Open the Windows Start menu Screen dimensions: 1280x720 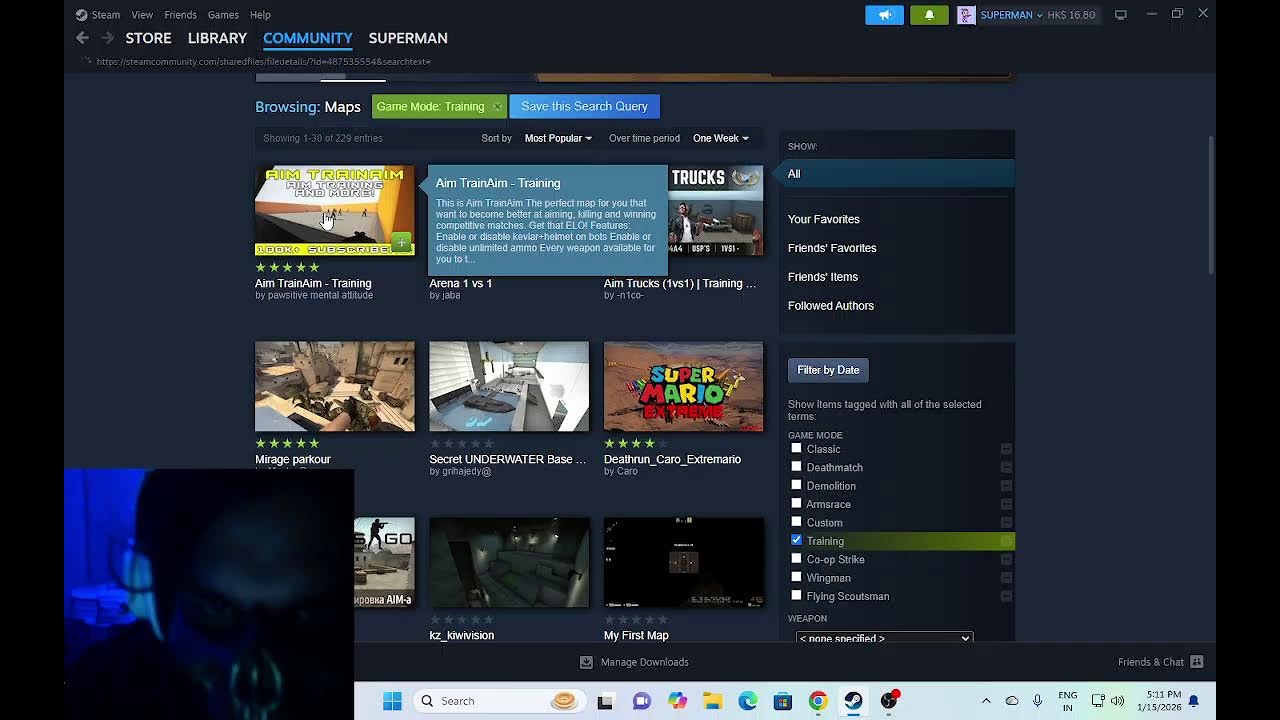click(392, 701)
